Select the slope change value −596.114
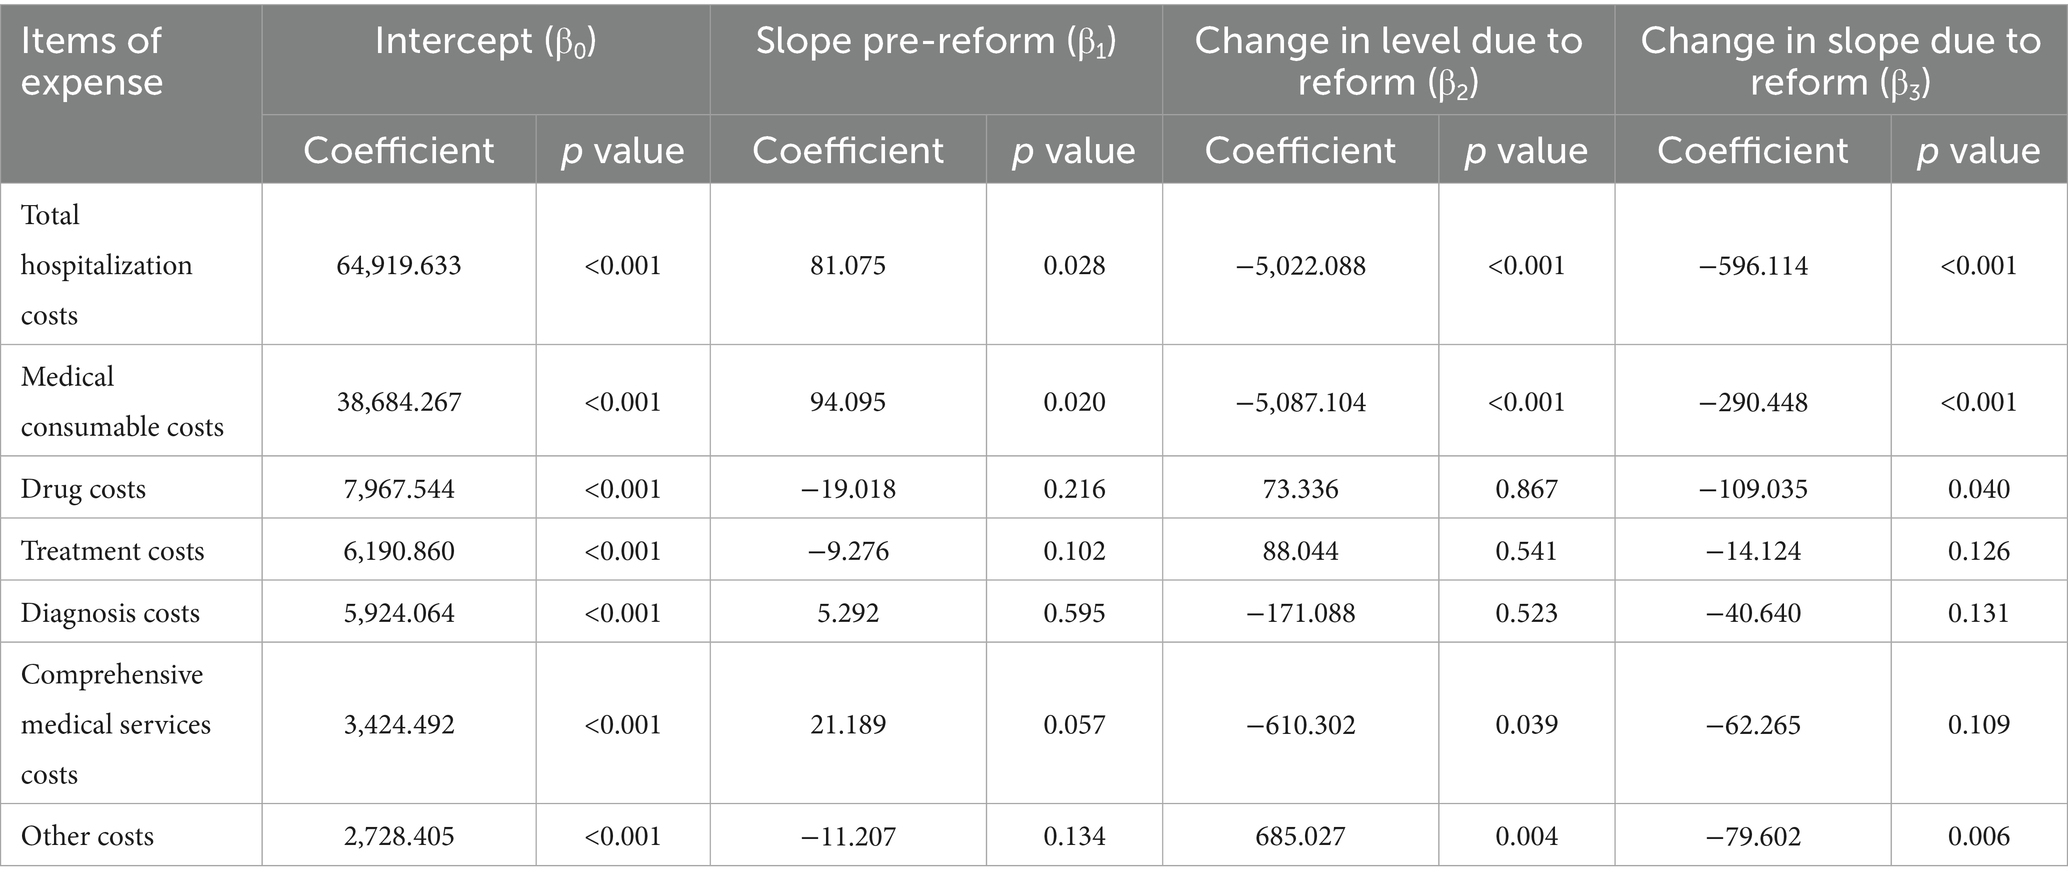The width and height of the screenshot is (2068, 884). (x=1752, y=266)
